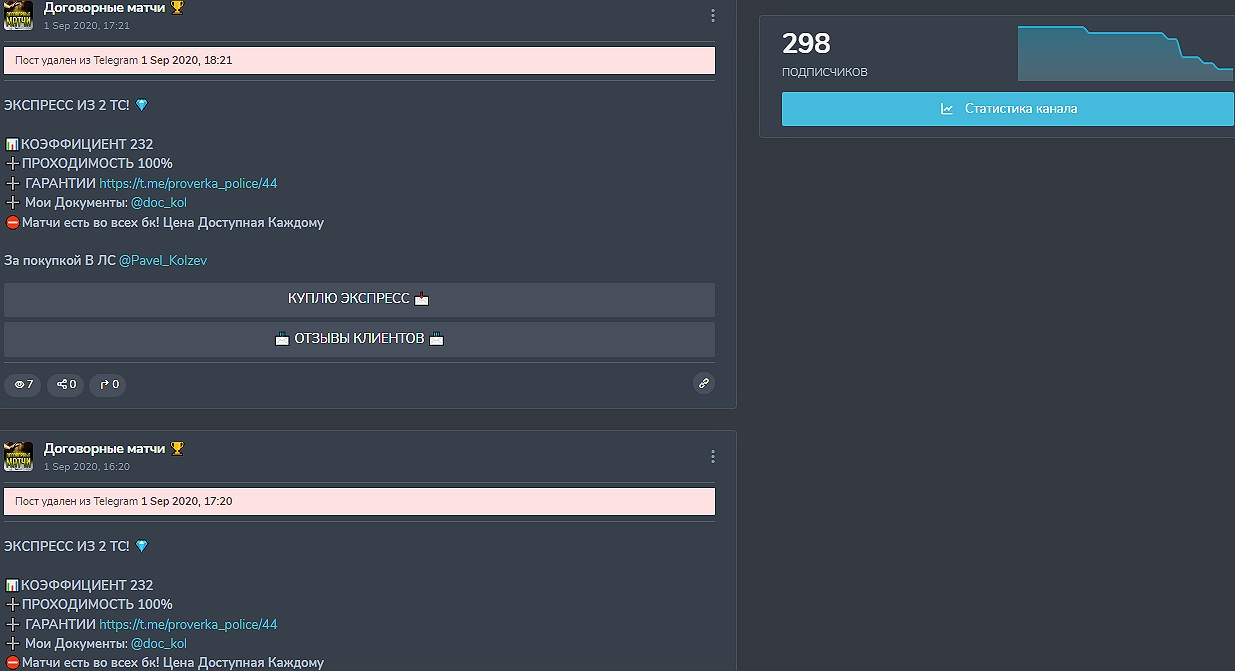Screen dimensions: 1235x671
Task: Click channel avatar on the 16:20 post
Action: click(x=18, y=456)
